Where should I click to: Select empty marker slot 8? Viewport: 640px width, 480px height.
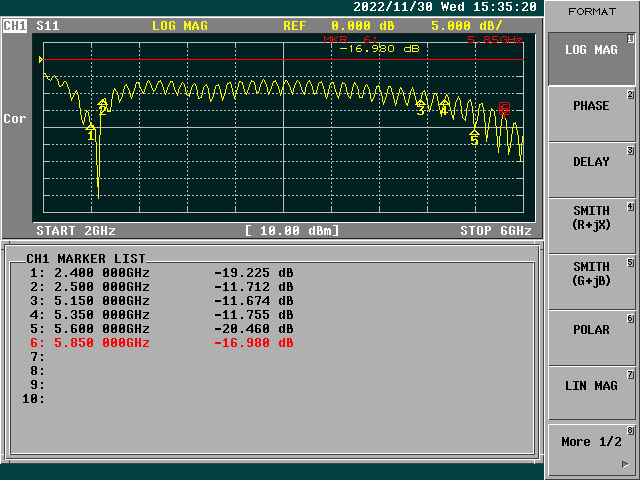[x=37, y=371]
